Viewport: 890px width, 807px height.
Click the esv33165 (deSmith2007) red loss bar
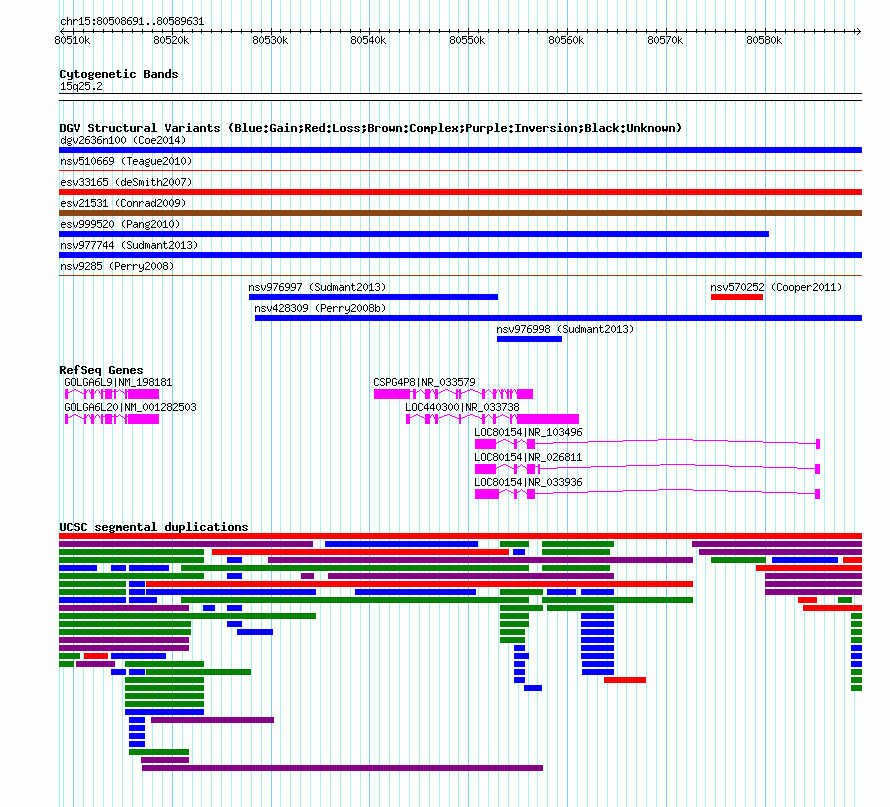click(x=460, y=192)
